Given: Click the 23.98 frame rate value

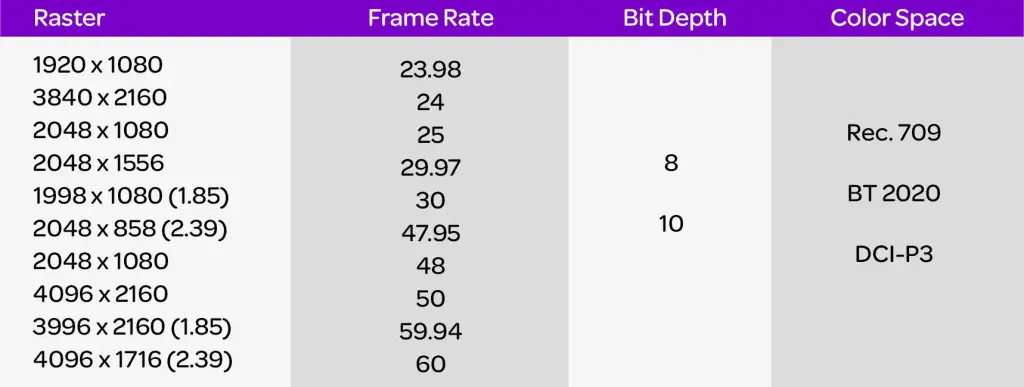Looking at the screenshot, I should 430,70.
